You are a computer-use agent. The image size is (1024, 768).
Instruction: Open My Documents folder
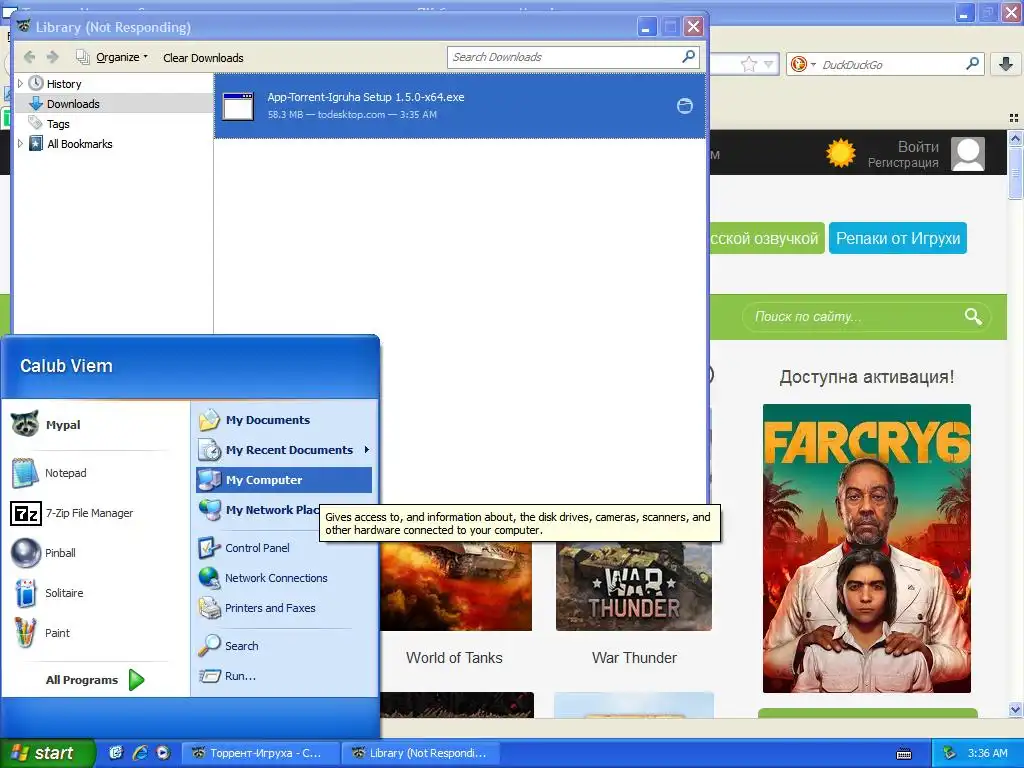(x=283, y=420)
